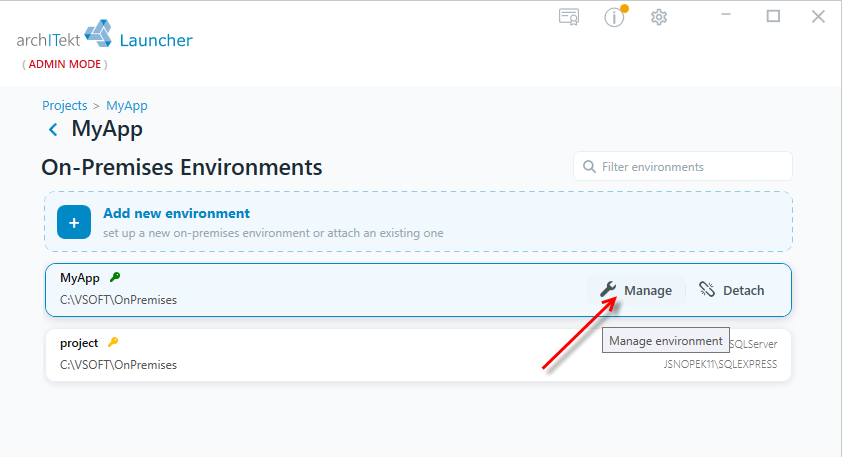This screenshot has width=842, height=457.
Task: Open the Projects breadcrumb link
Action: pos(64,105)
